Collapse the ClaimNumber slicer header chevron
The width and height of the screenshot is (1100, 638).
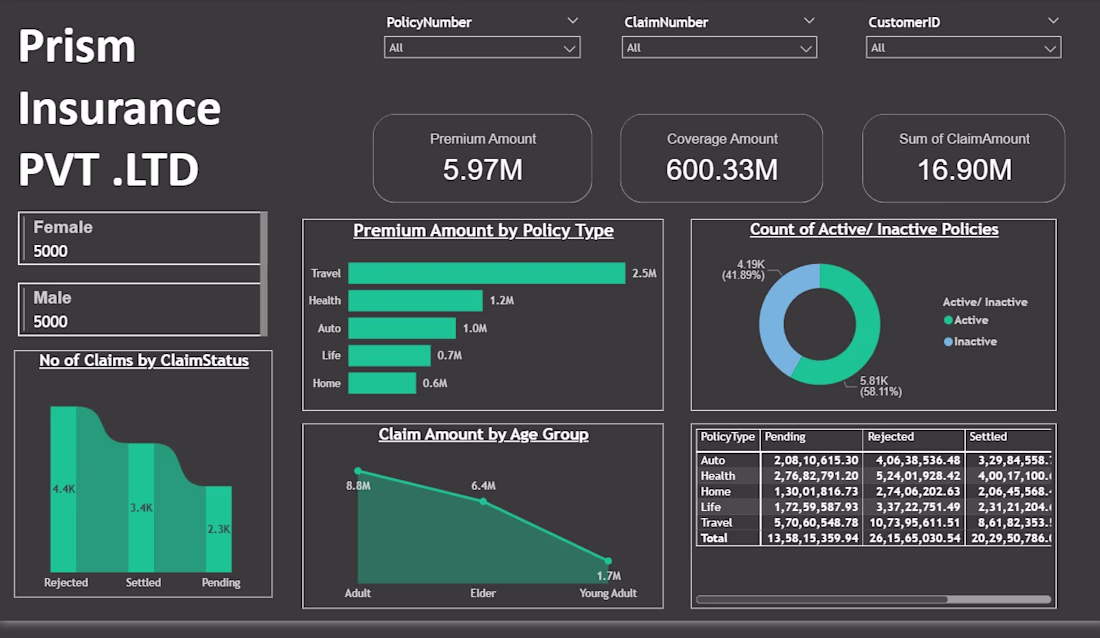[809, 21]
